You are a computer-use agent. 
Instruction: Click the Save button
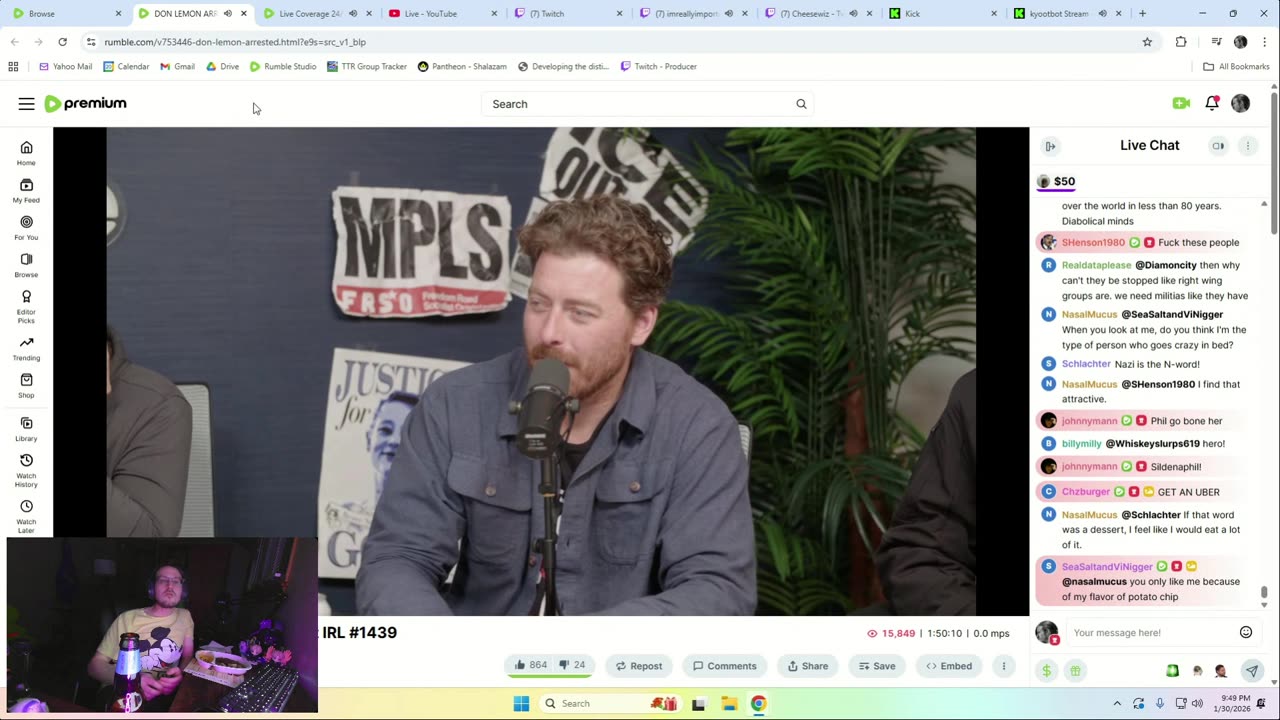tap(876, 666)
